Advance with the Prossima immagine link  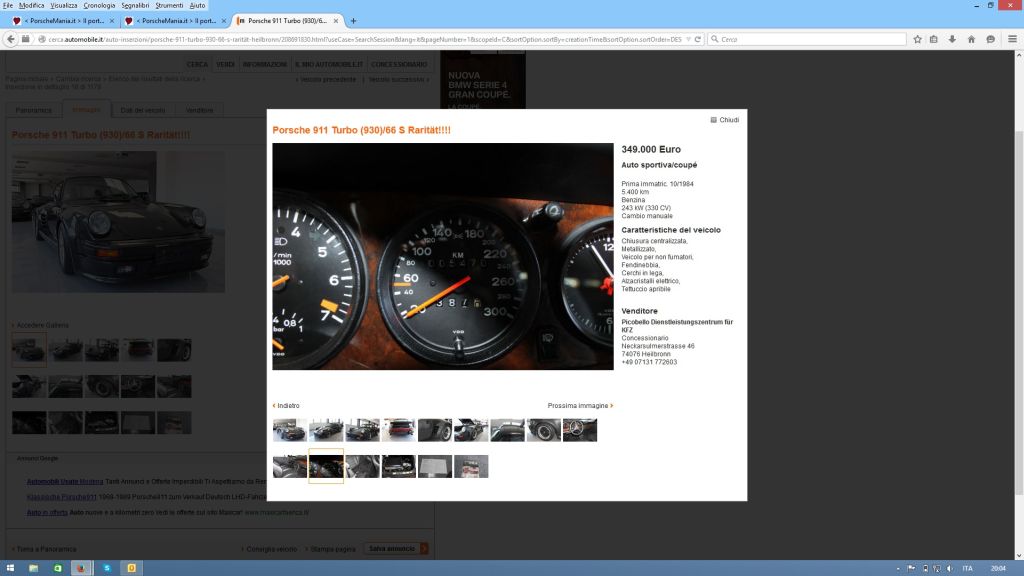(580, 406)
